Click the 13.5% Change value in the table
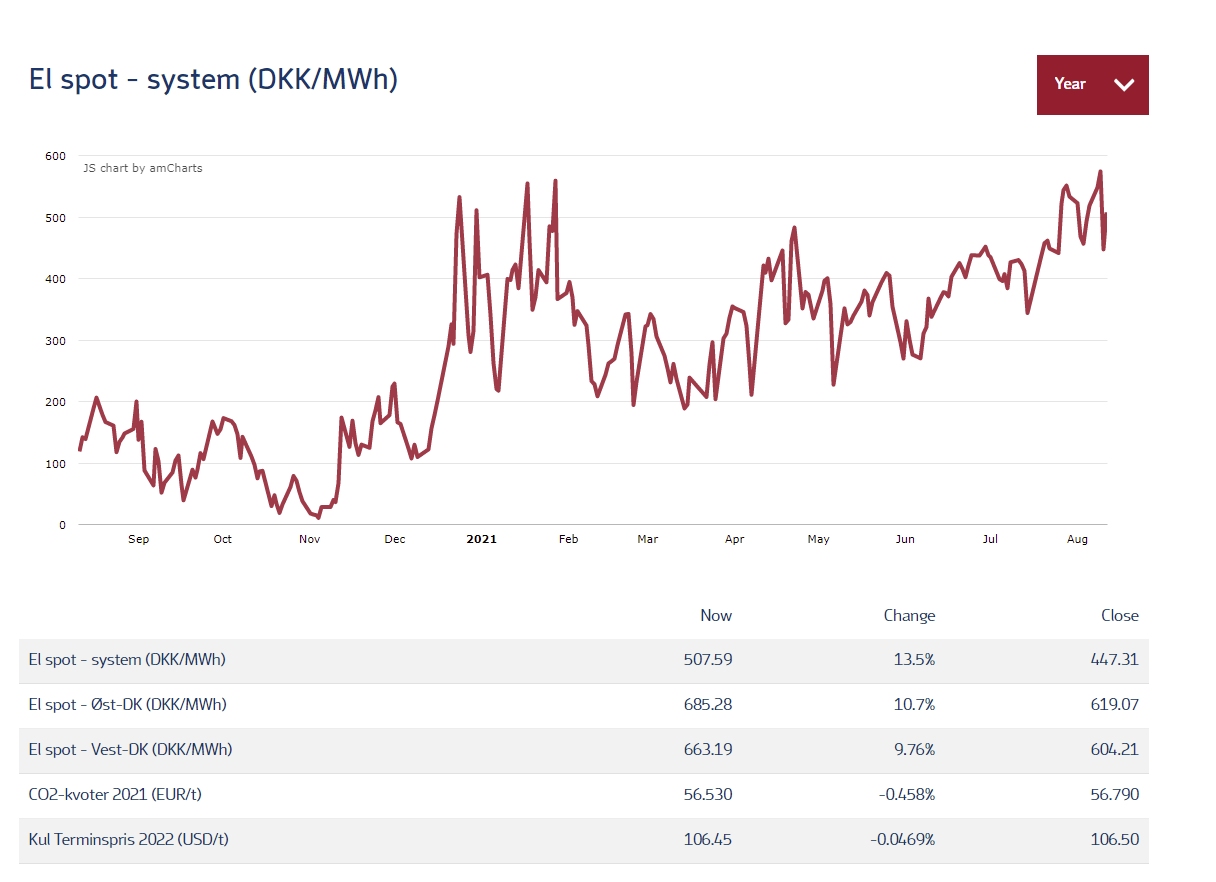Viewport: 1216px width, 882px height. pos(914,660)
